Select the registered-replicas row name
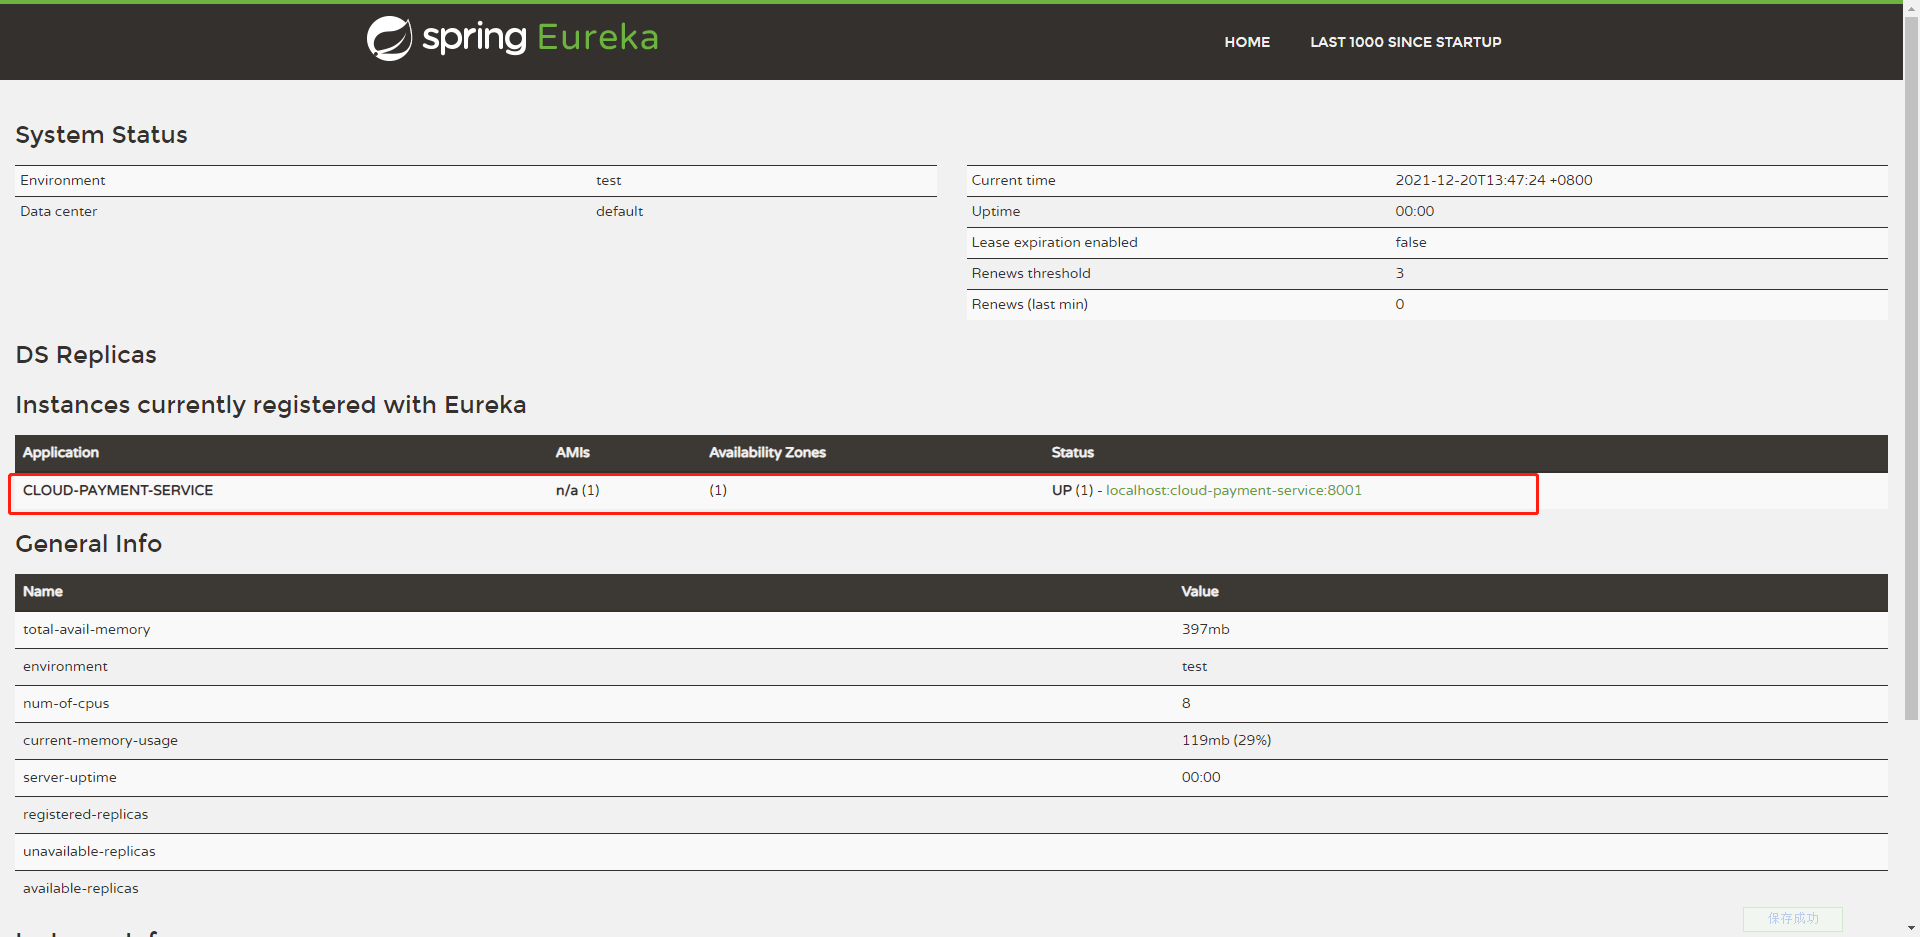The width and height of the screenshot is (1920, 937). point(85,814)
